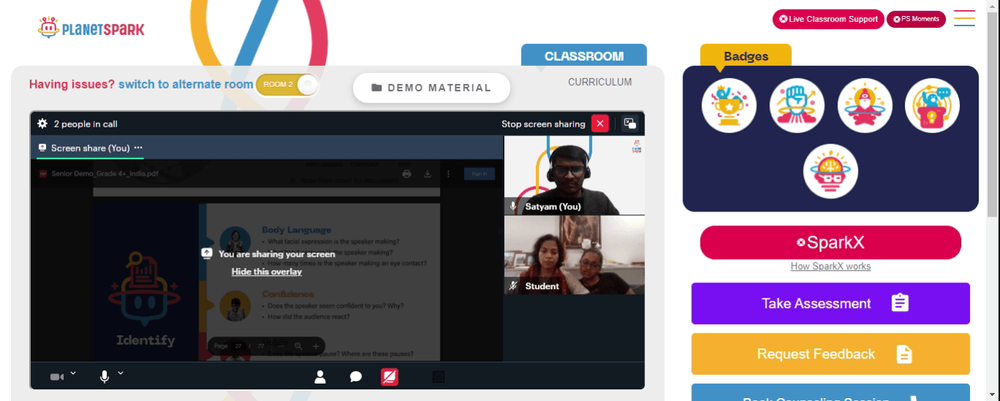The width and height of the screenshot is (1000, 401).
Task: Open the DEMO MATERIAL button
Action: pos(432,88)
